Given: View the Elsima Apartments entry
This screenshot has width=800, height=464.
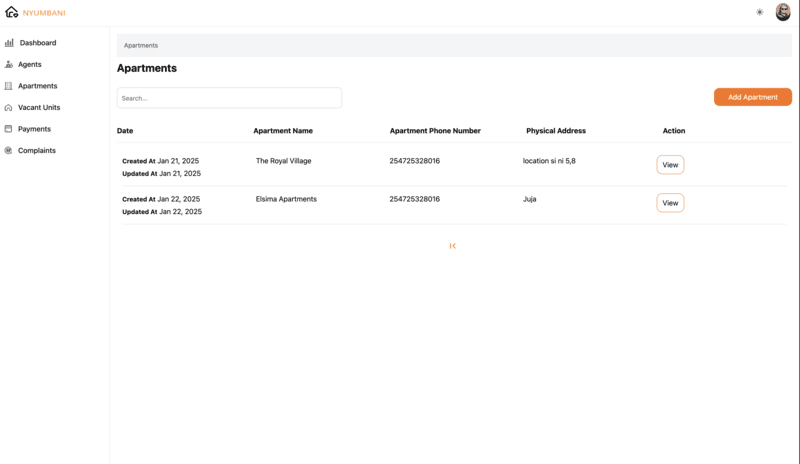Looking at the screenshot, I should click(x=670, y=203).
